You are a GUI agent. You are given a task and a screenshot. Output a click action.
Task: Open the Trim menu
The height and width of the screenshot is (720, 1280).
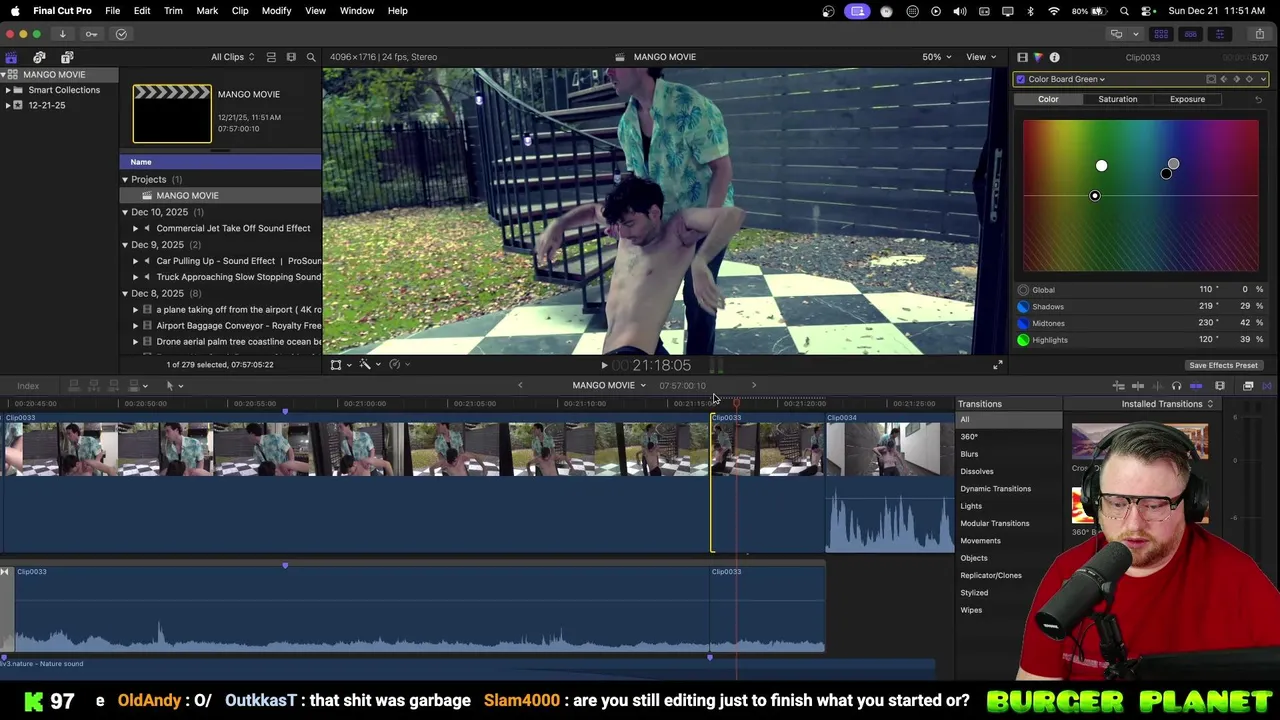coord(173,10)
